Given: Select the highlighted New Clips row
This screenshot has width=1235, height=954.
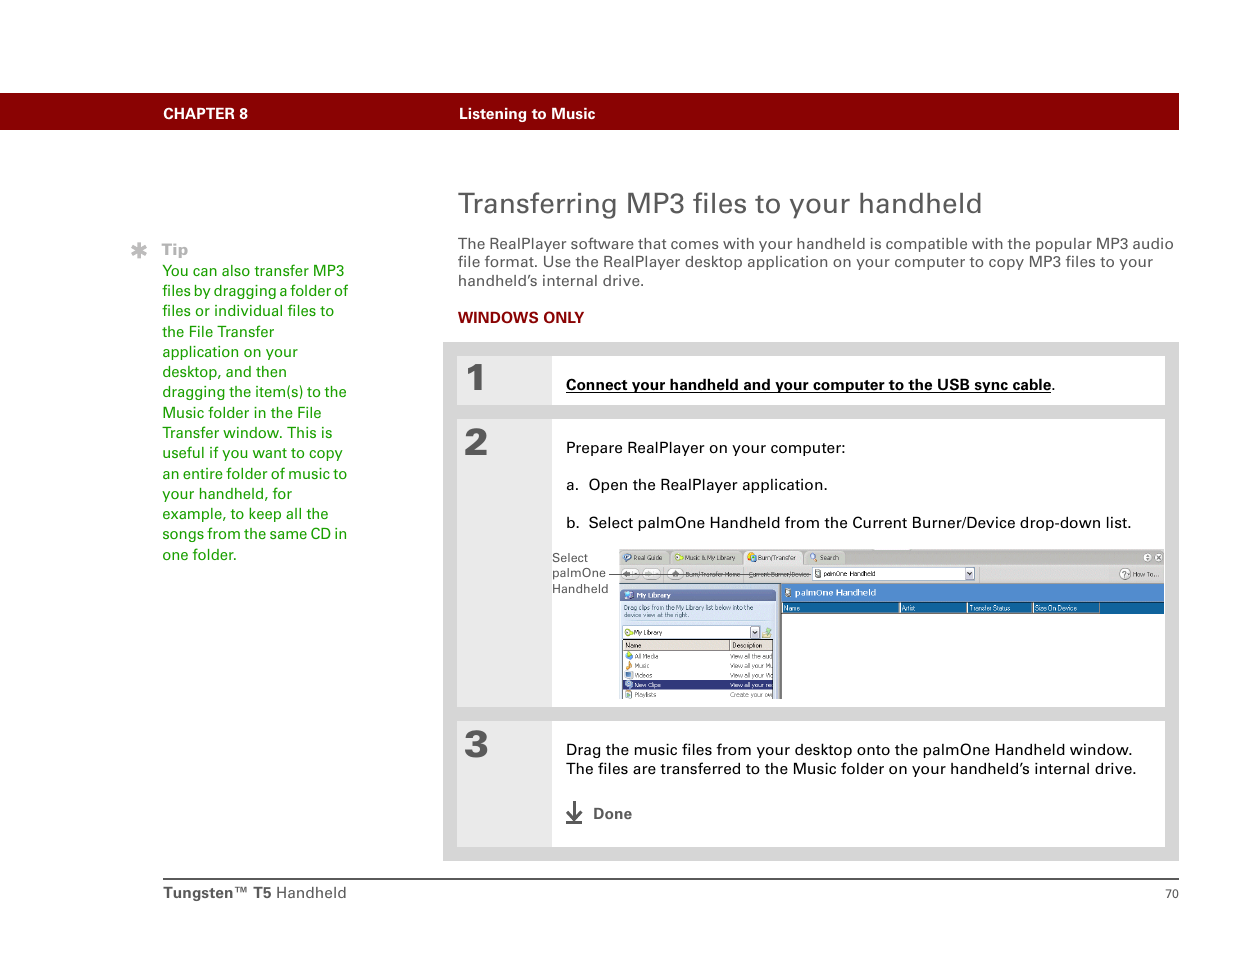Looking at the screenshot, I should tap(697, 685).
